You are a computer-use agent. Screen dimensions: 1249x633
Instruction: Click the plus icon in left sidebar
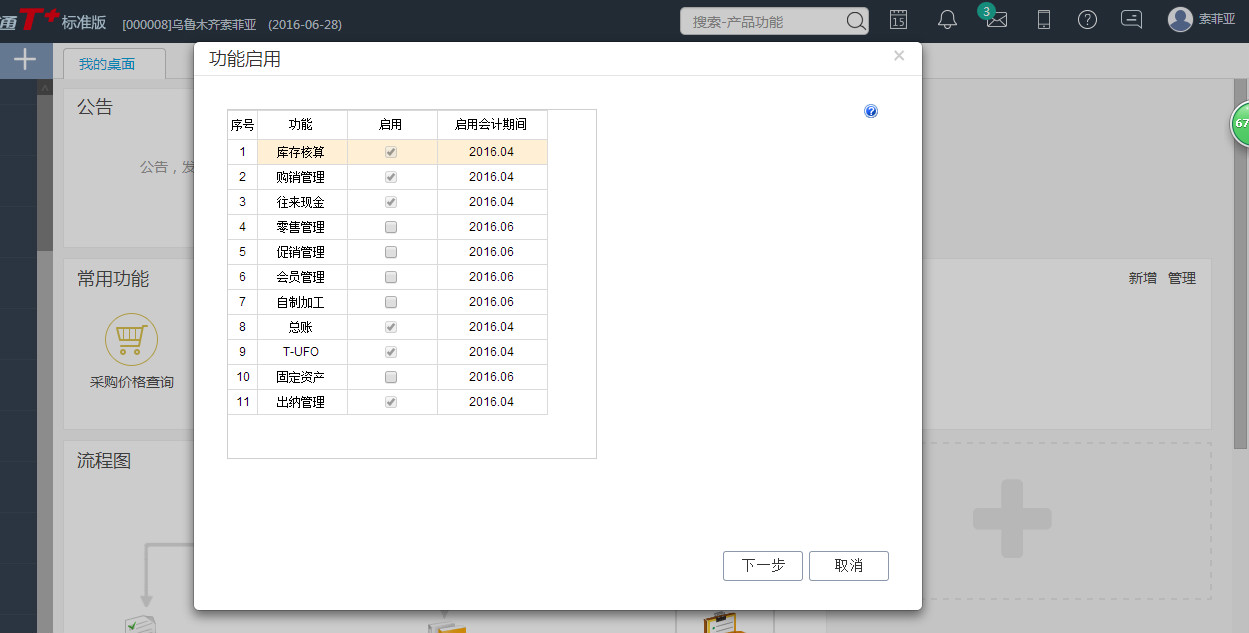[x=24, y=59]
